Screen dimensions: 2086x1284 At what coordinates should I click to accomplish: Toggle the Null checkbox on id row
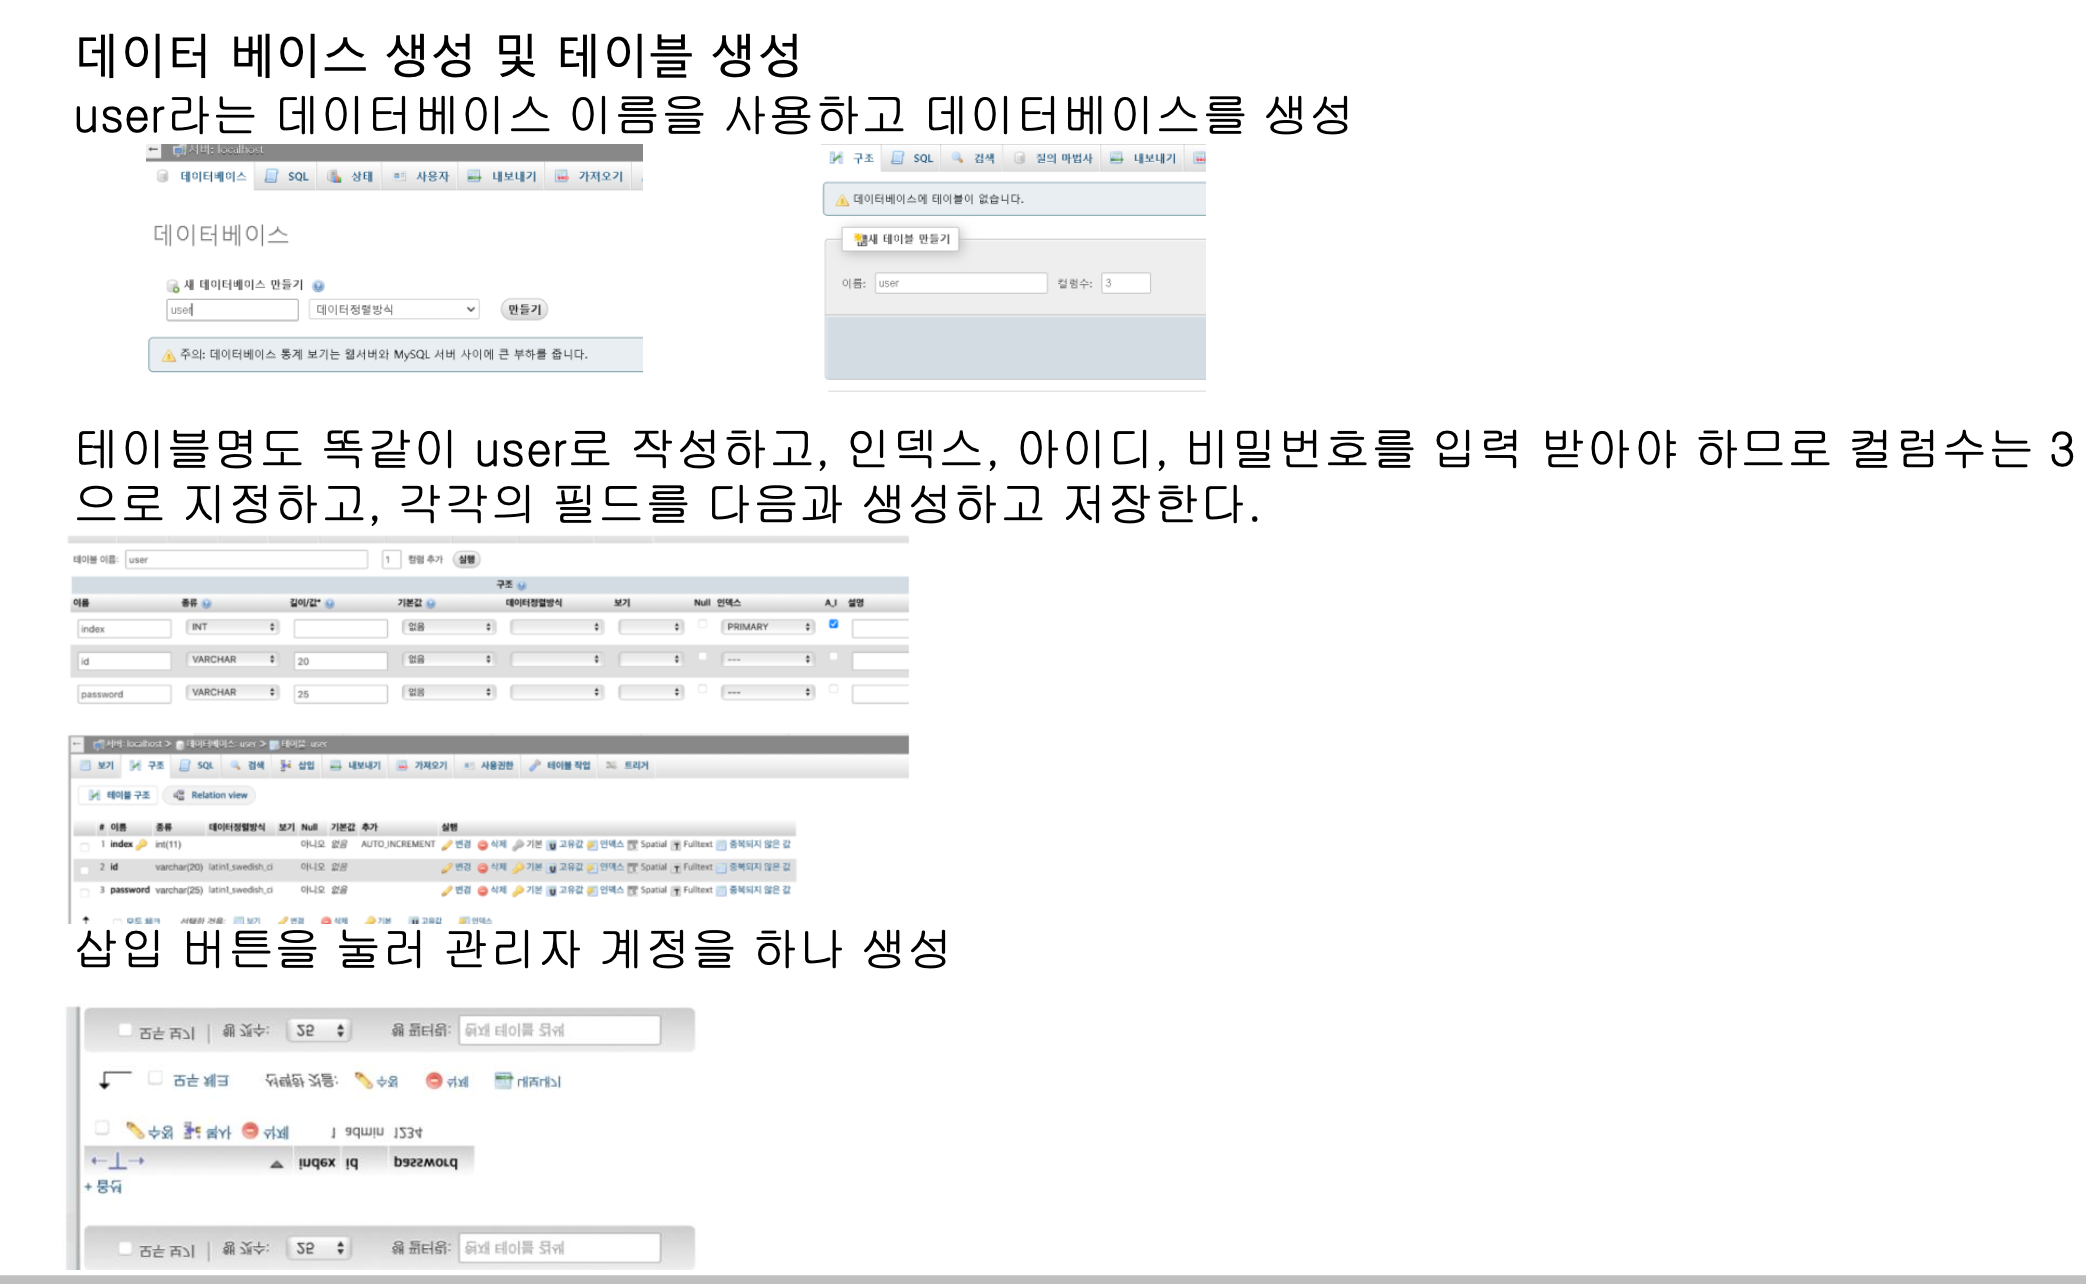[702, 657]
